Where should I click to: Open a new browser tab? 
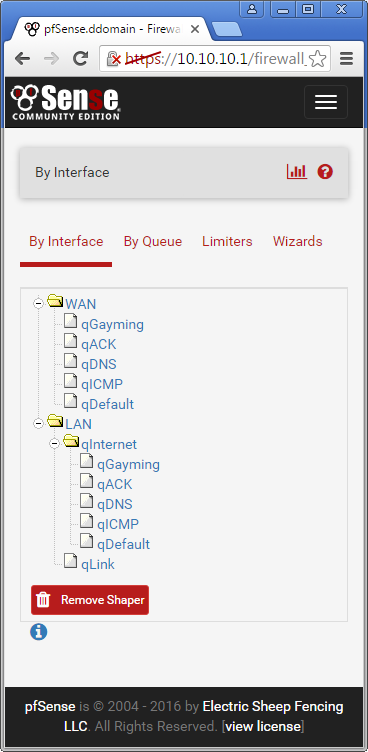(x=226, y=30)
